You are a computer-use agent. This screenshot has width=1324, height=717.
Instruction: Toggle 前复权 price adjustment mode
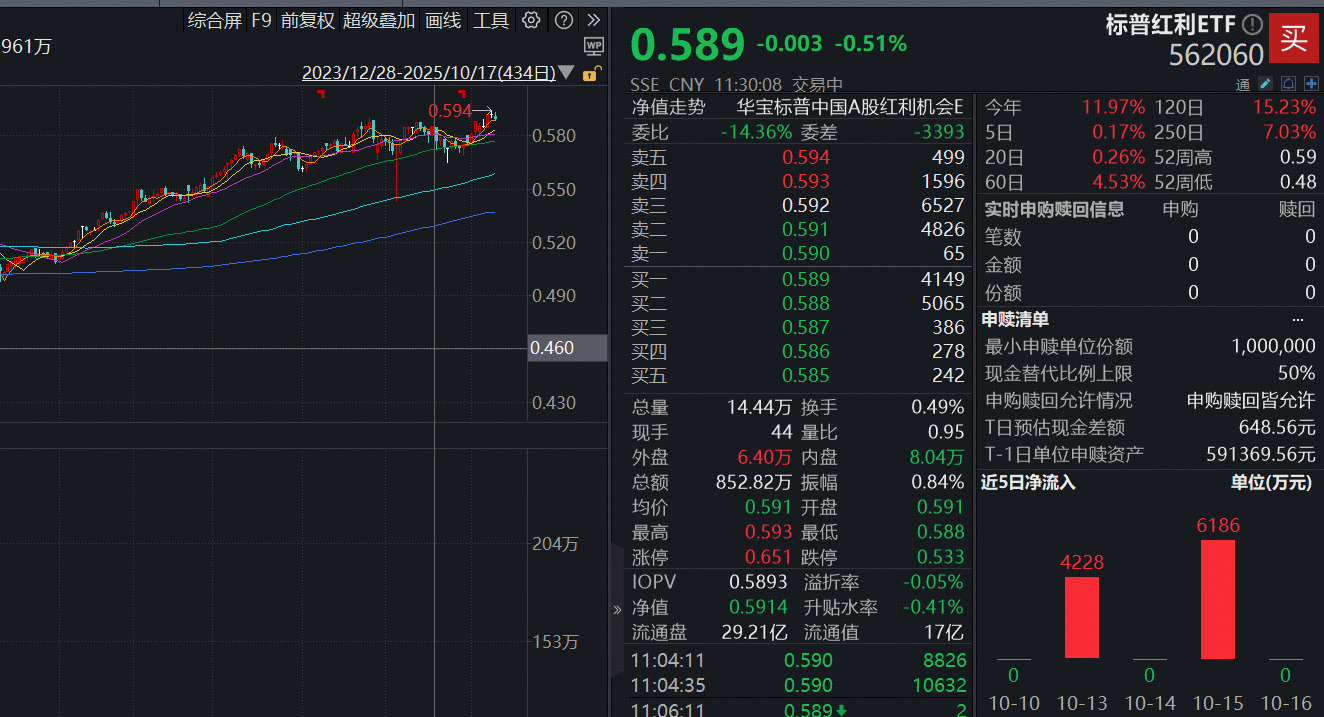(x=307, y=20)
